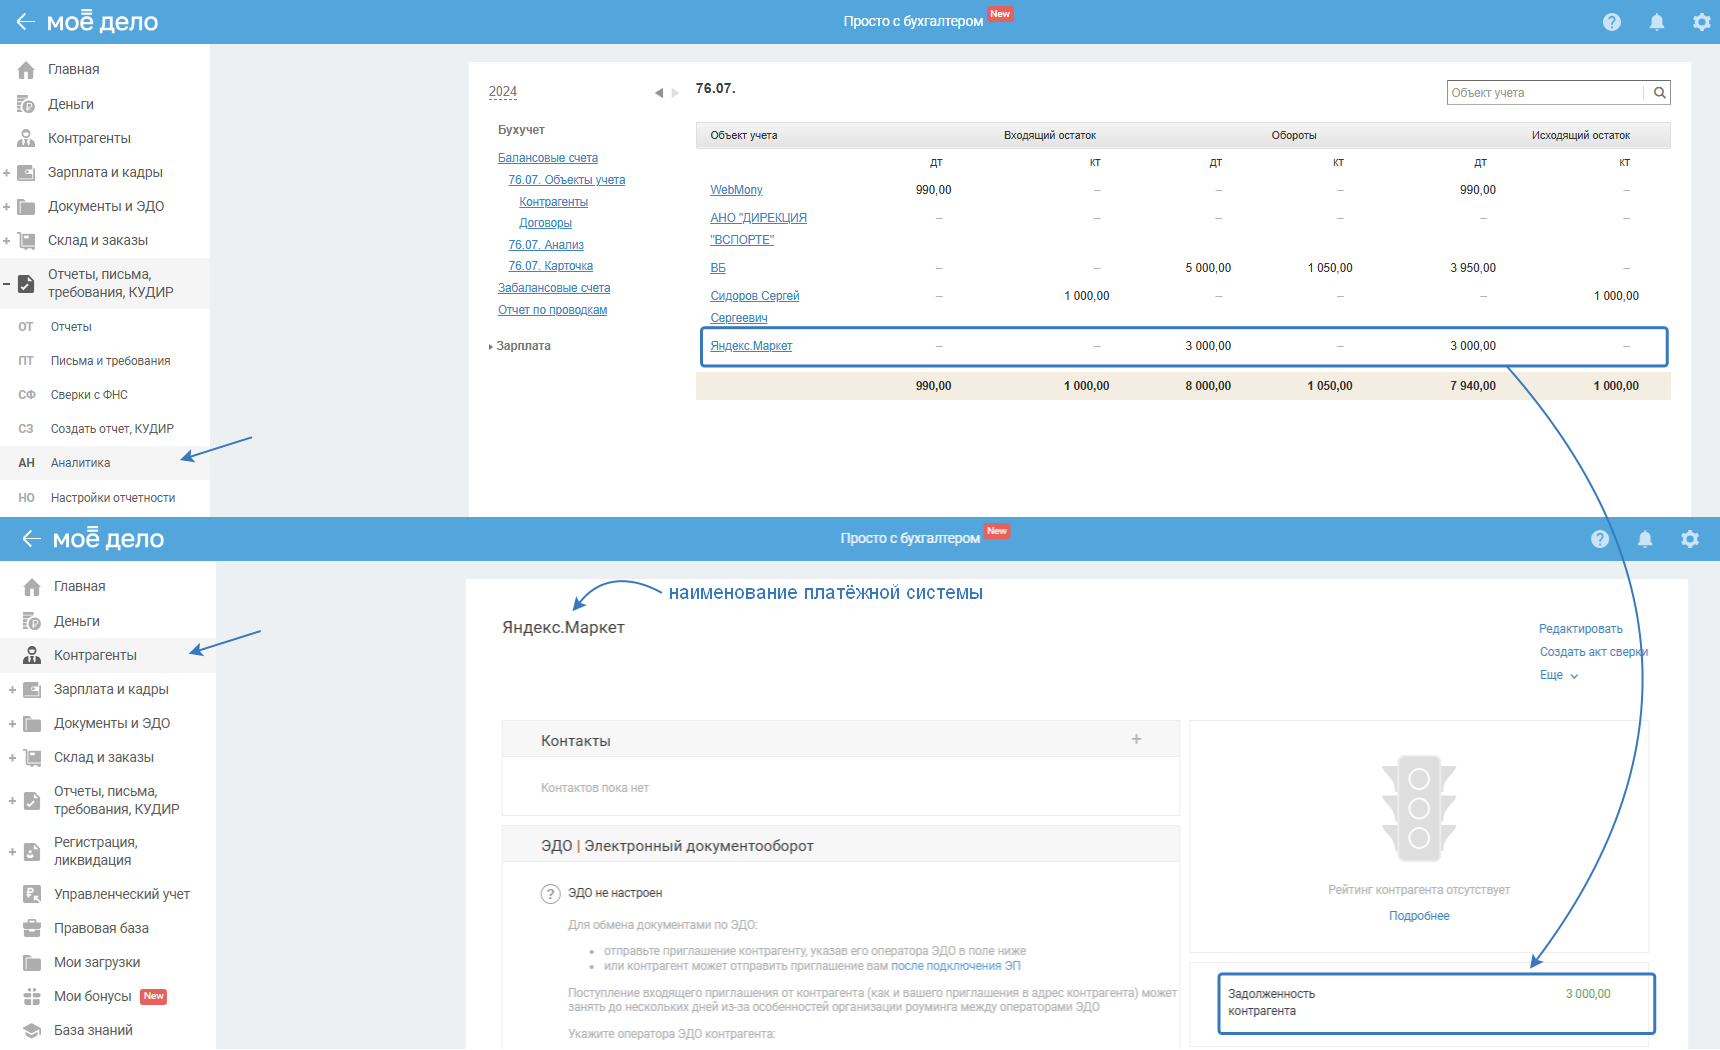Open the settings gear in the lower header
This screenshot has width=1720, height=1050.
click(x=1690, y=539)
